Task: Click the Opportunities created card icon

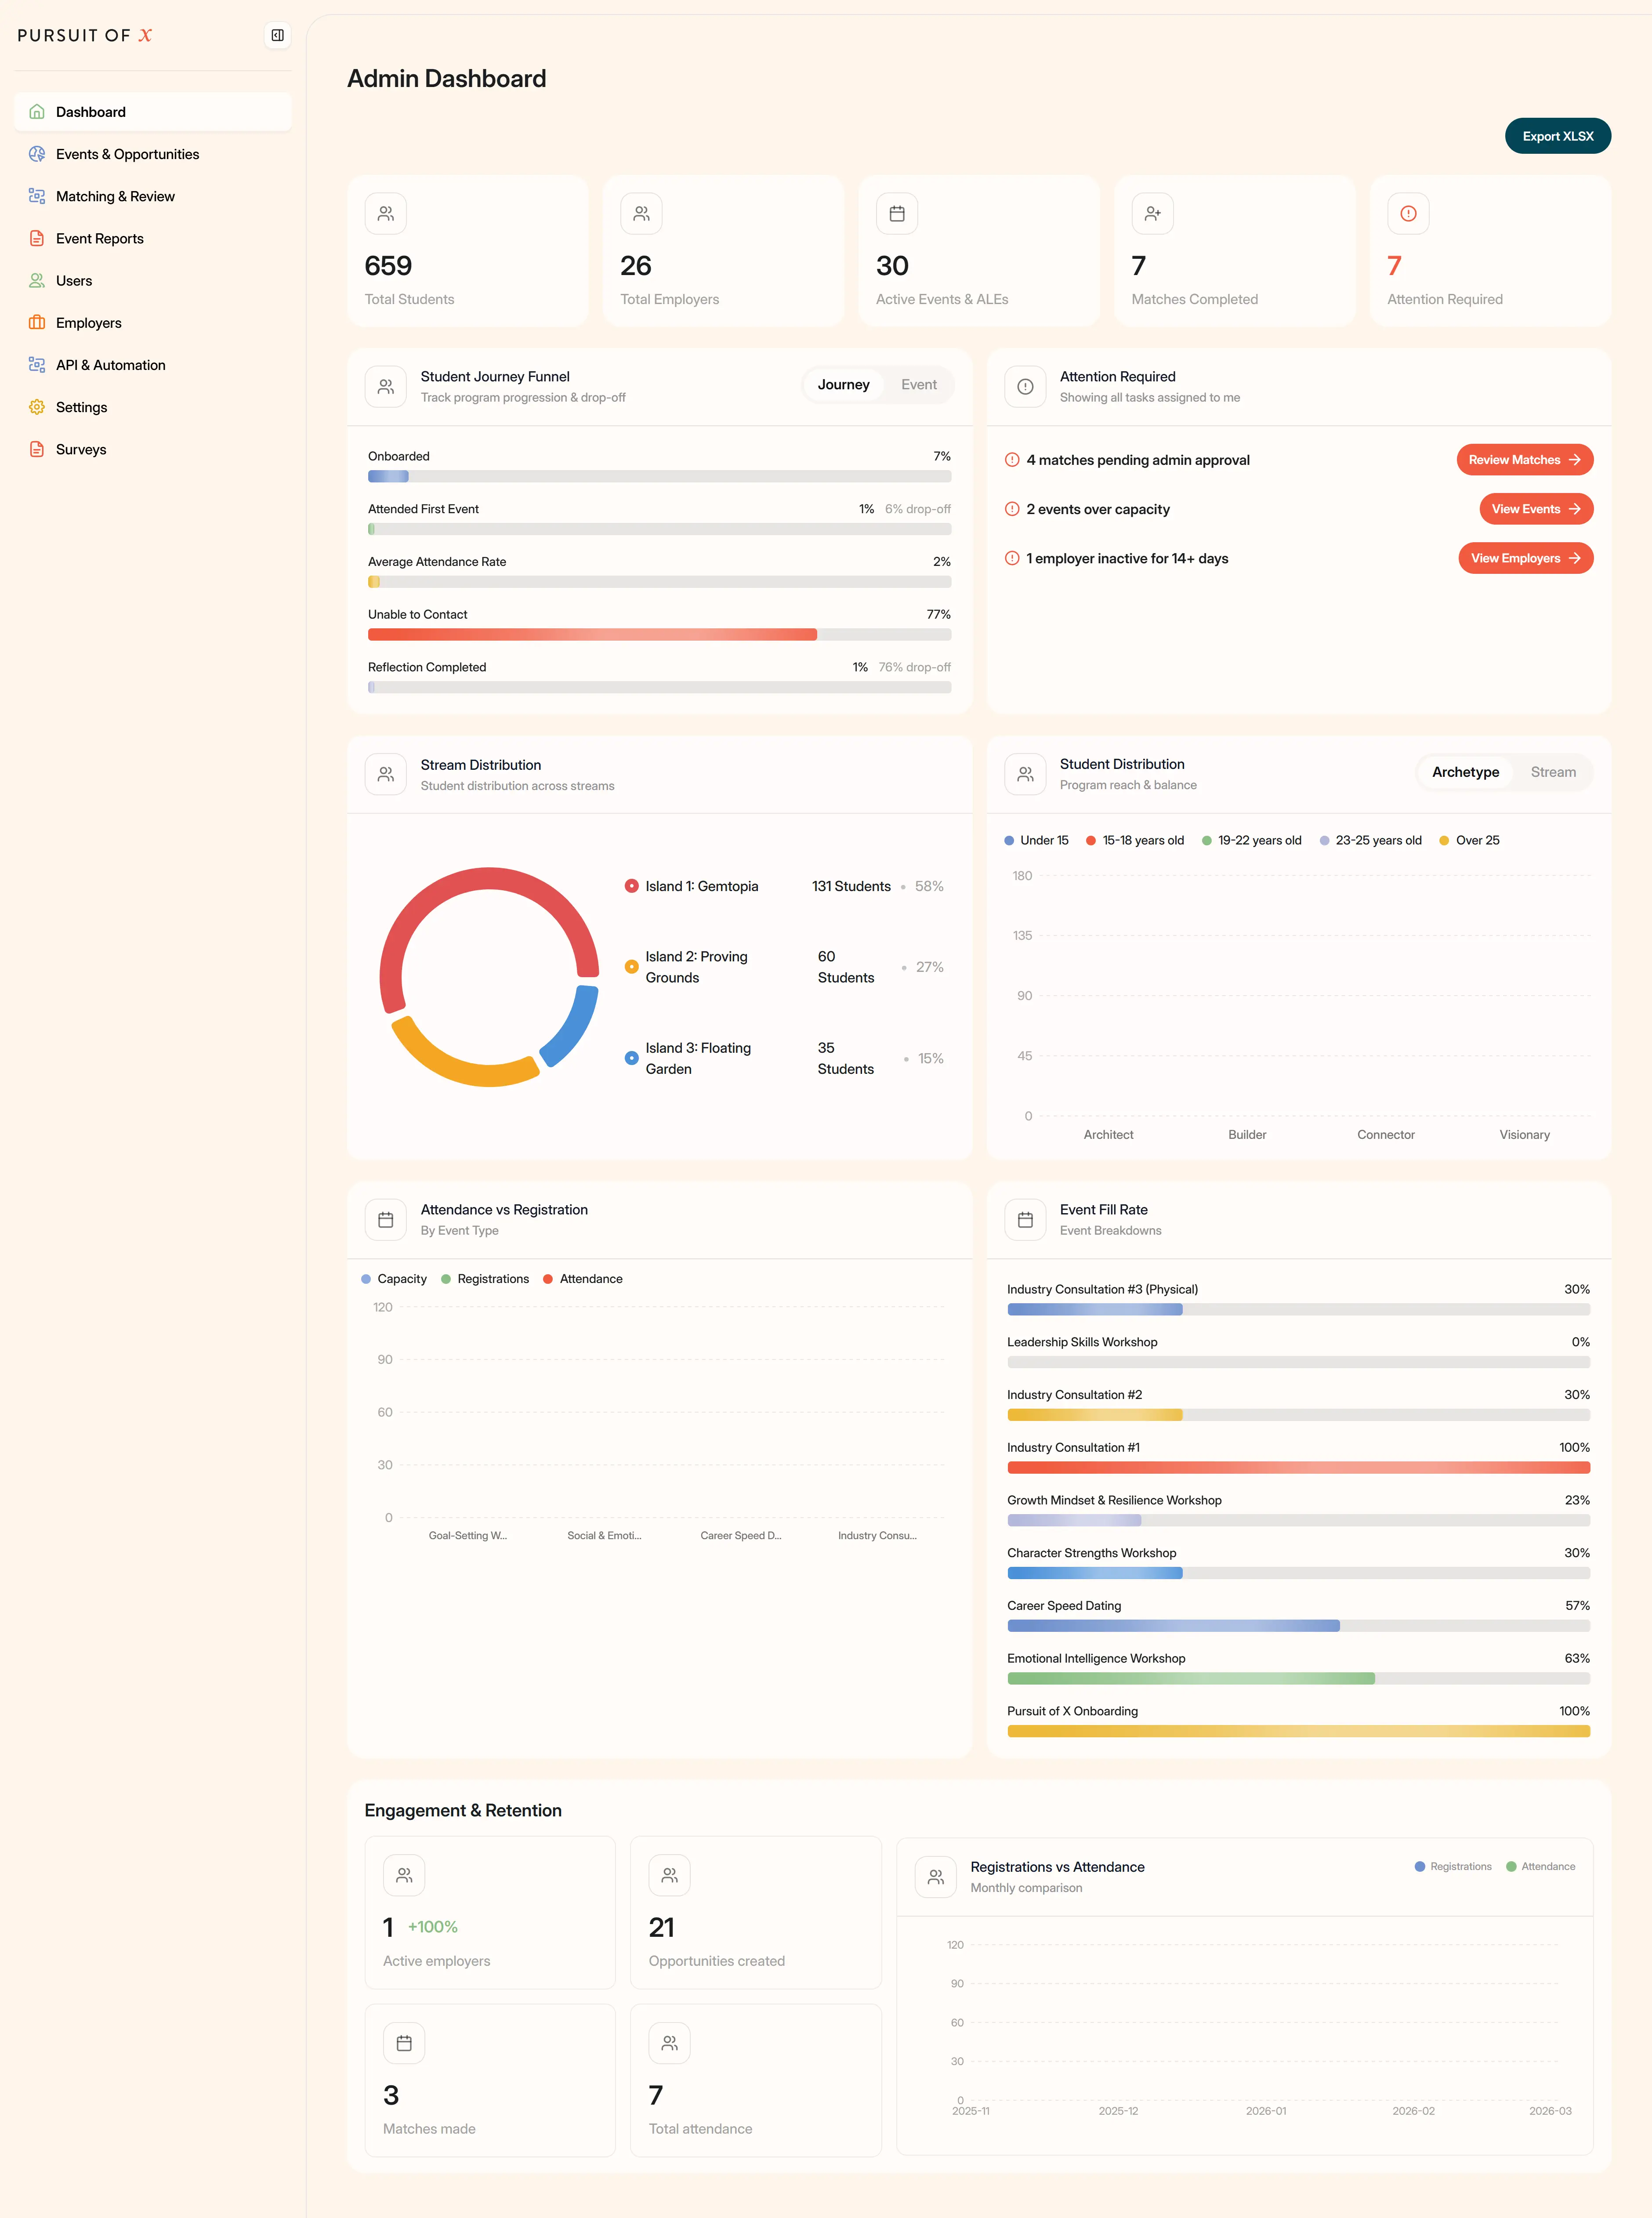Action: pos(670,1875)
